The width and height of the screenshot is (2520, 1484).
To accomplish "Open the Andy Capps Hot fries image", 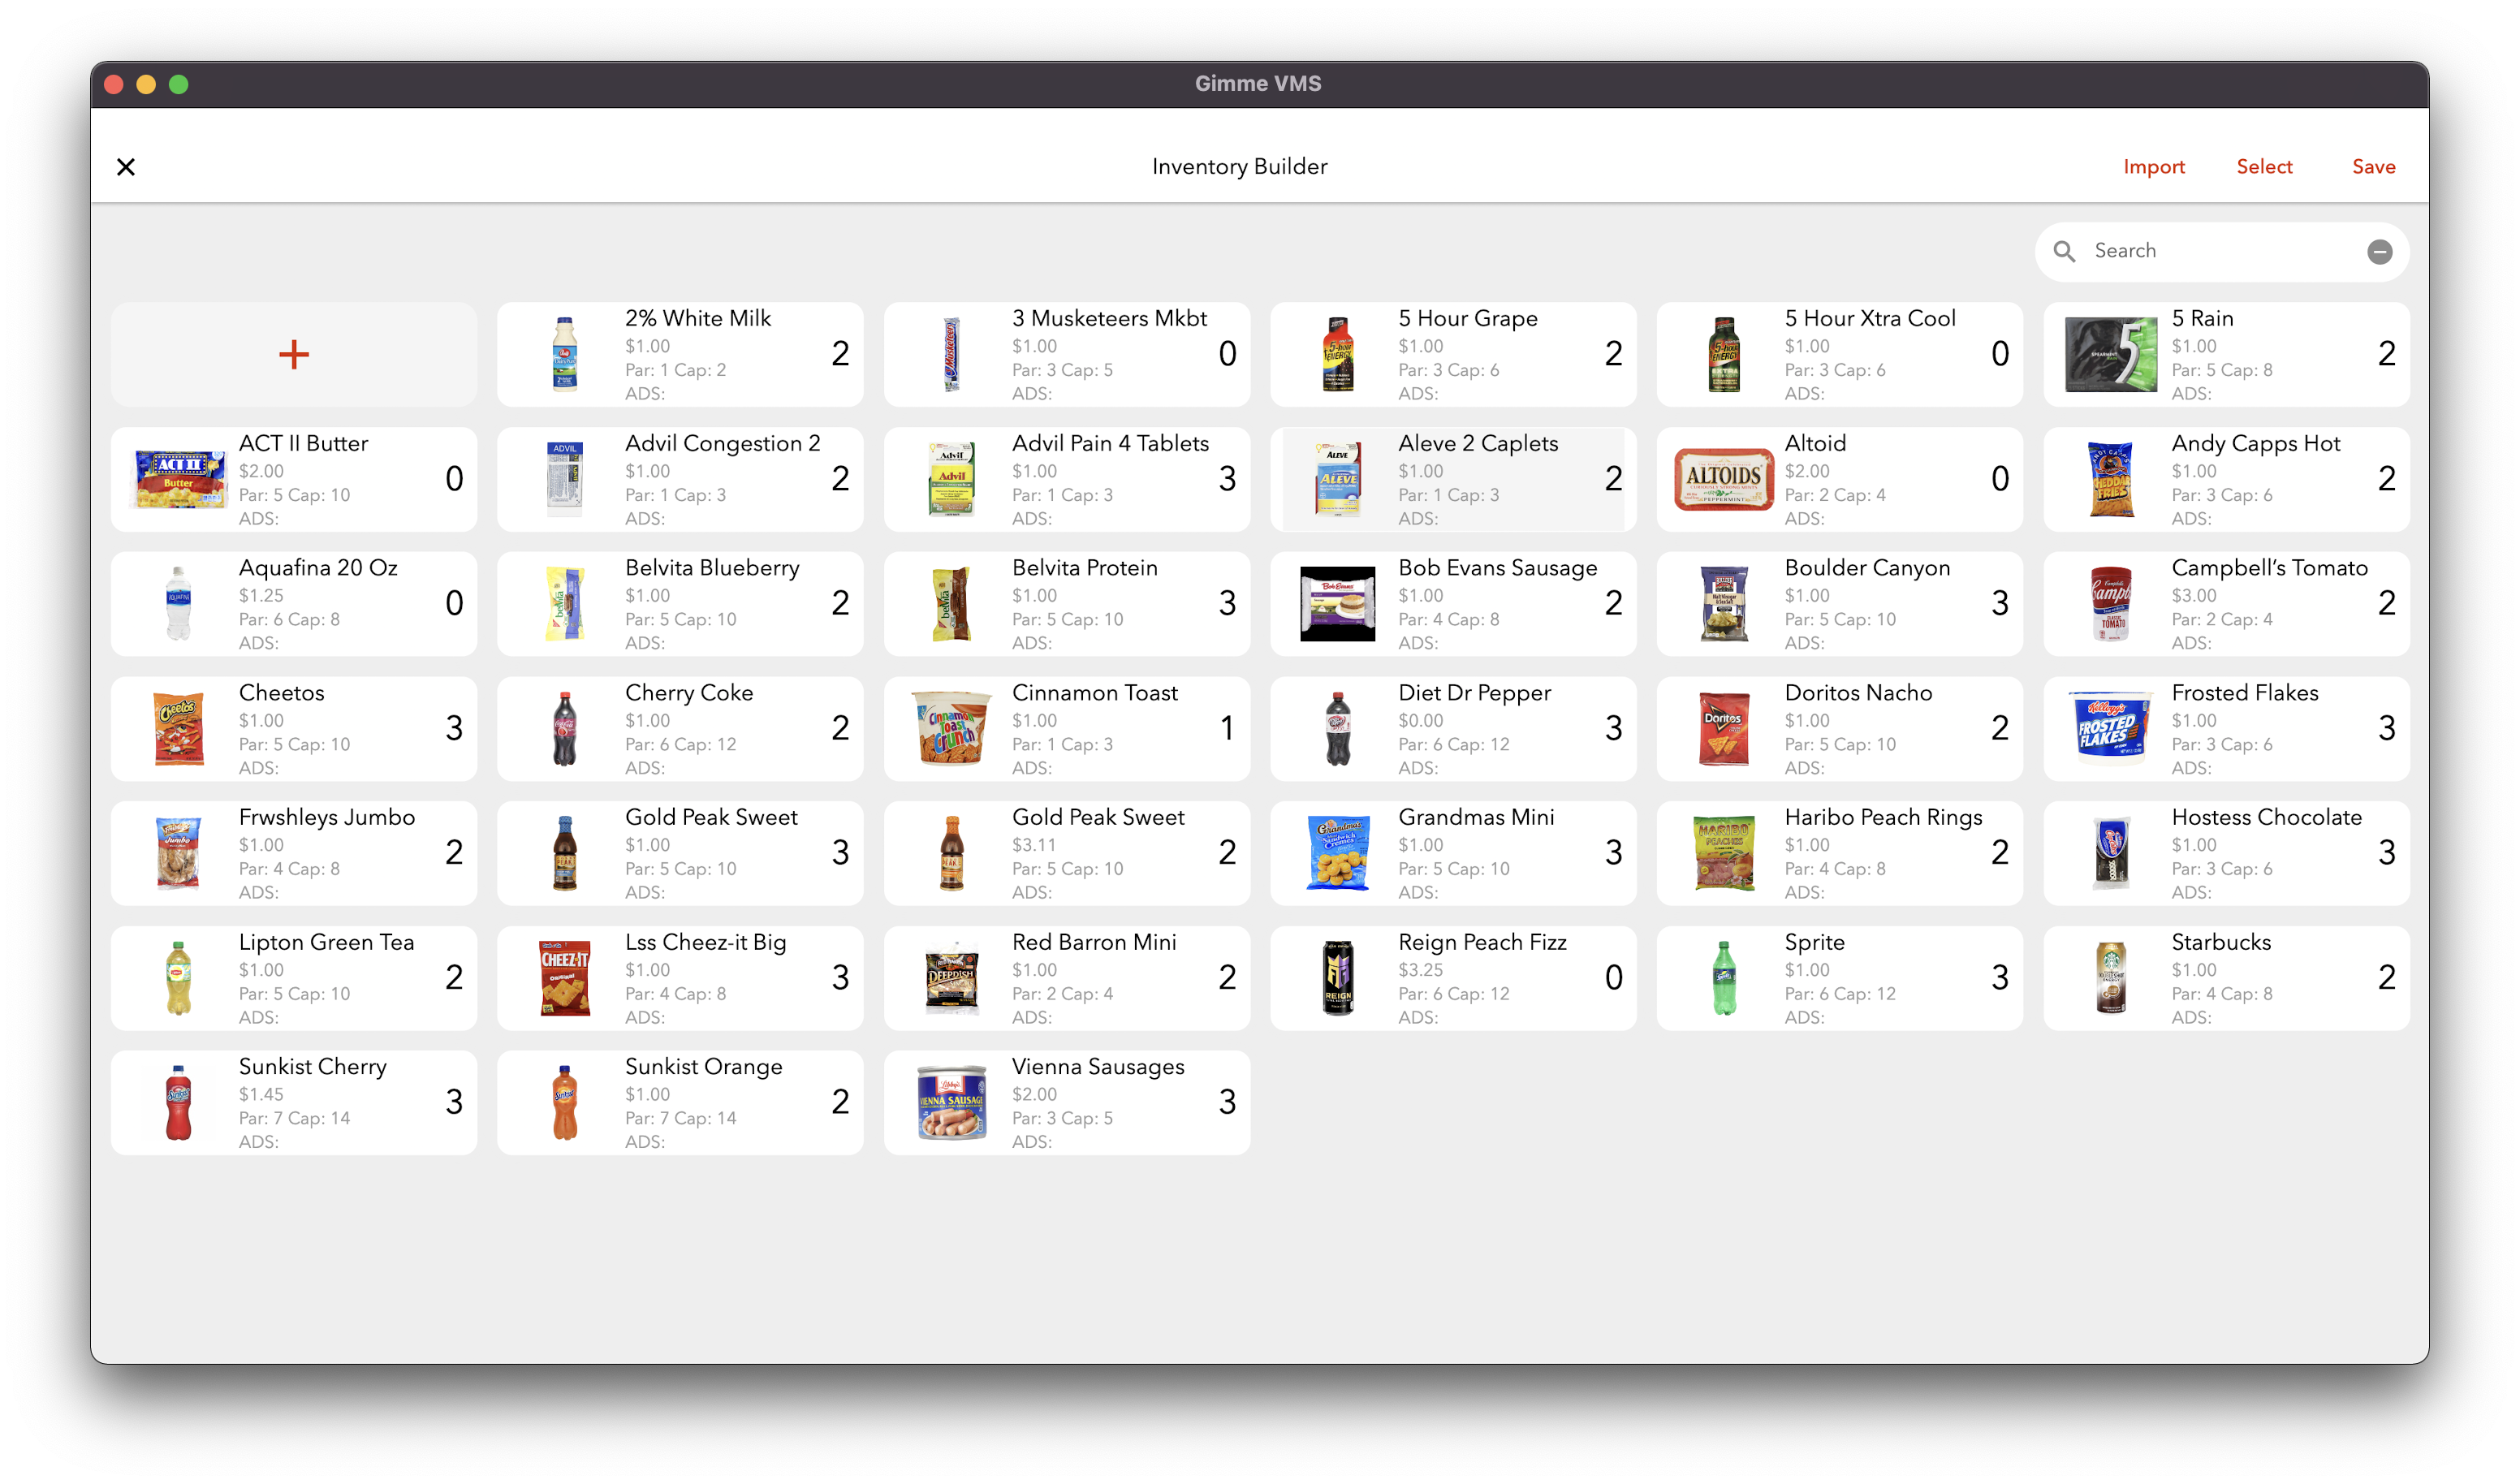I will click(2111, 479).
